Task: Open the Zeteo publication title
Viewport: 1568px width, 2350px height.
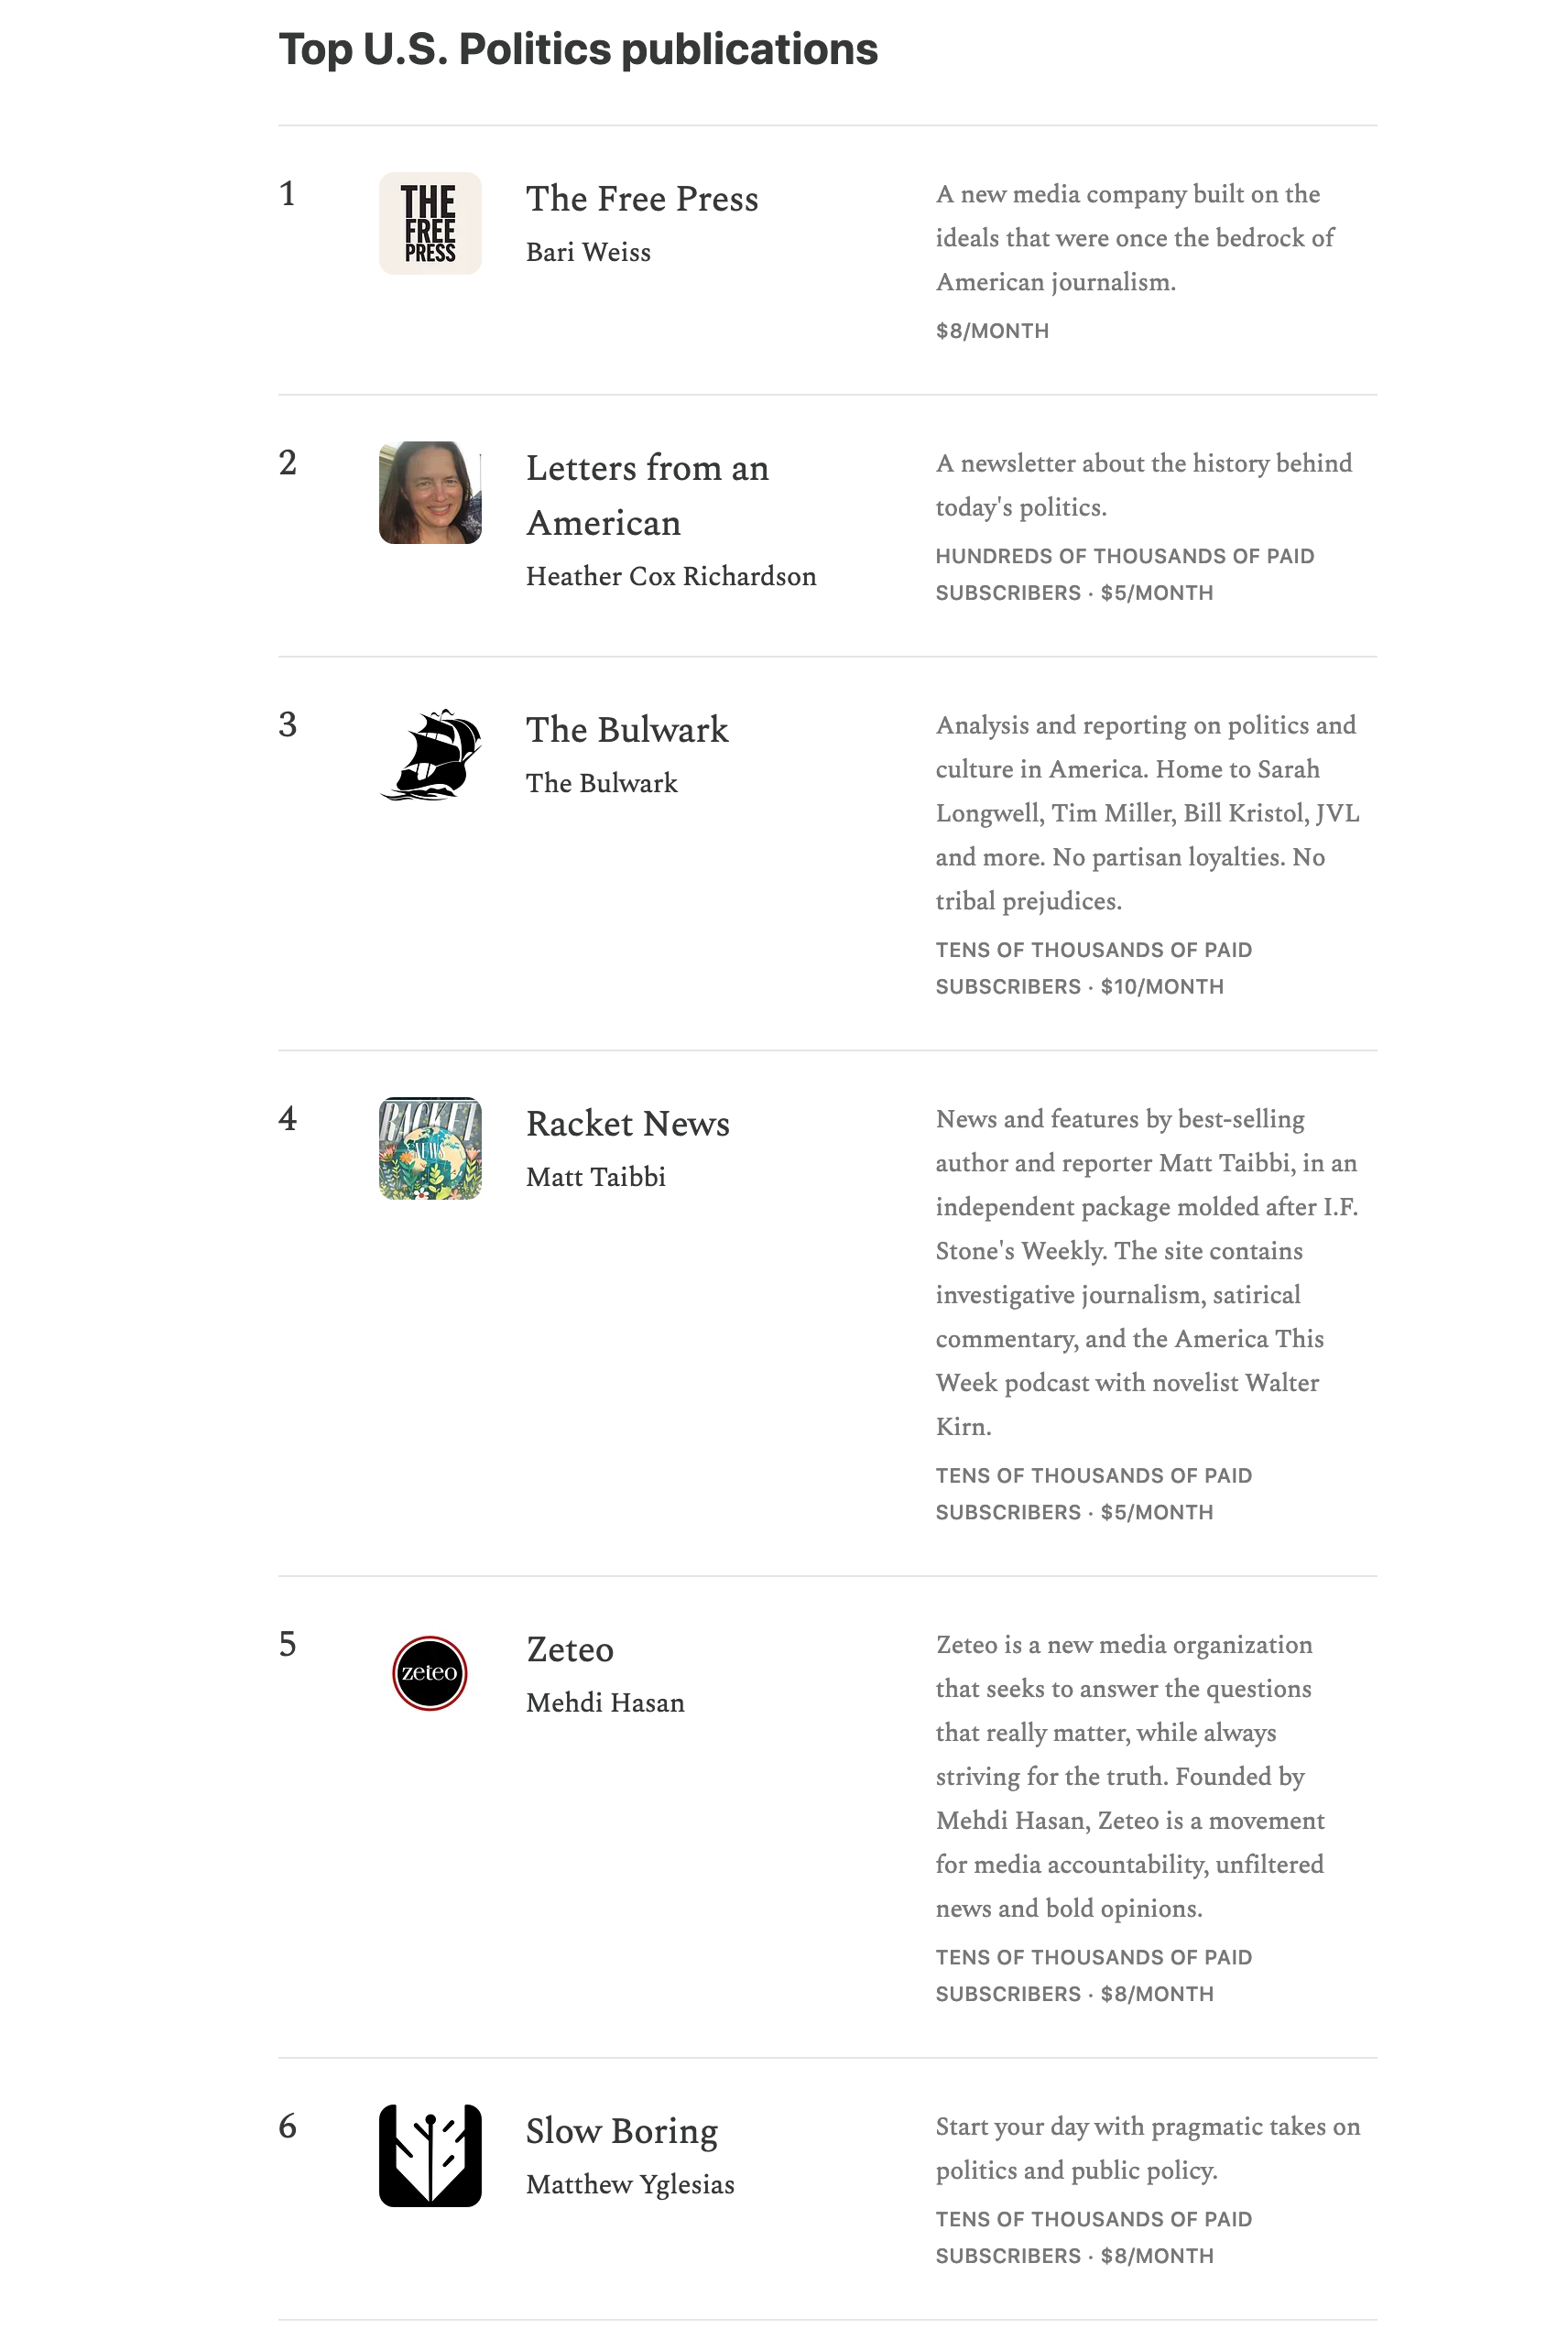Action: [x=570, y=1649]
